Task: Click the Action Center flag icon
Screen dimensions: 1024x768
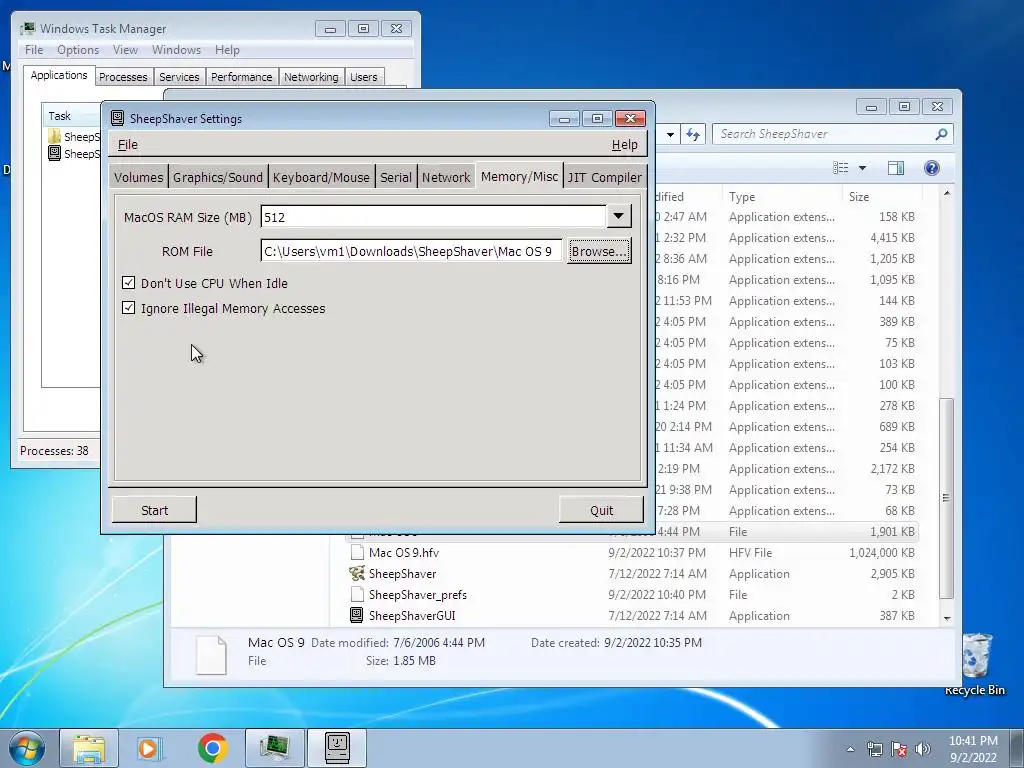Action: click(x=899, y=749)
